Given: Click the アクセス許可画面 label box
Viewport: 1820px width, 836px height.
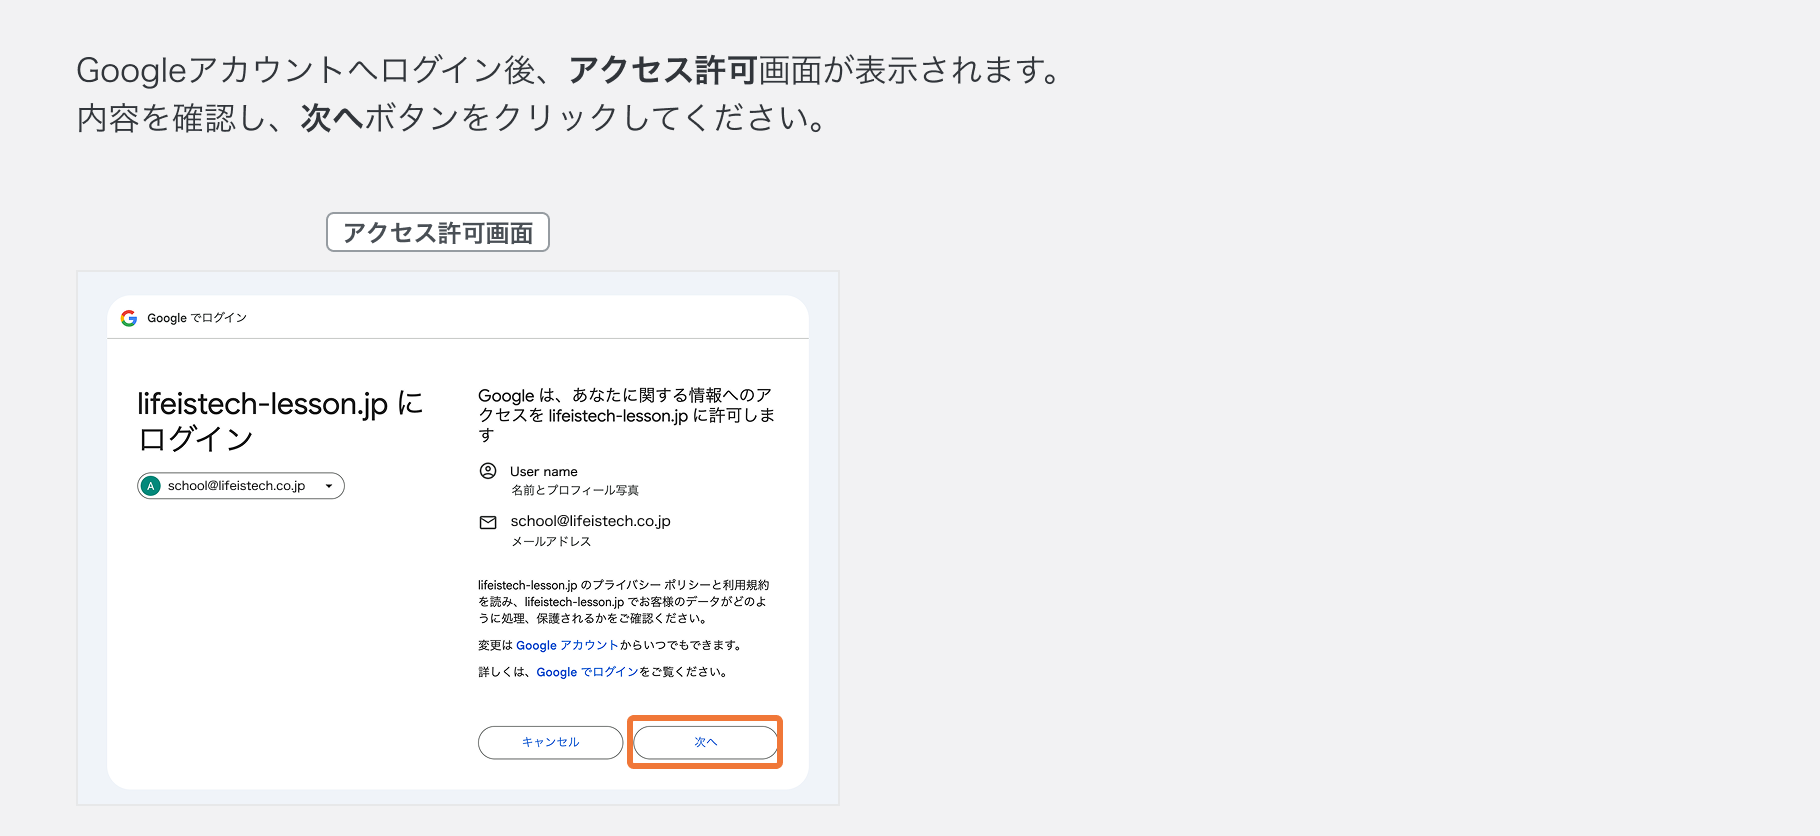Looking at the screenshot, I should 438,232.
